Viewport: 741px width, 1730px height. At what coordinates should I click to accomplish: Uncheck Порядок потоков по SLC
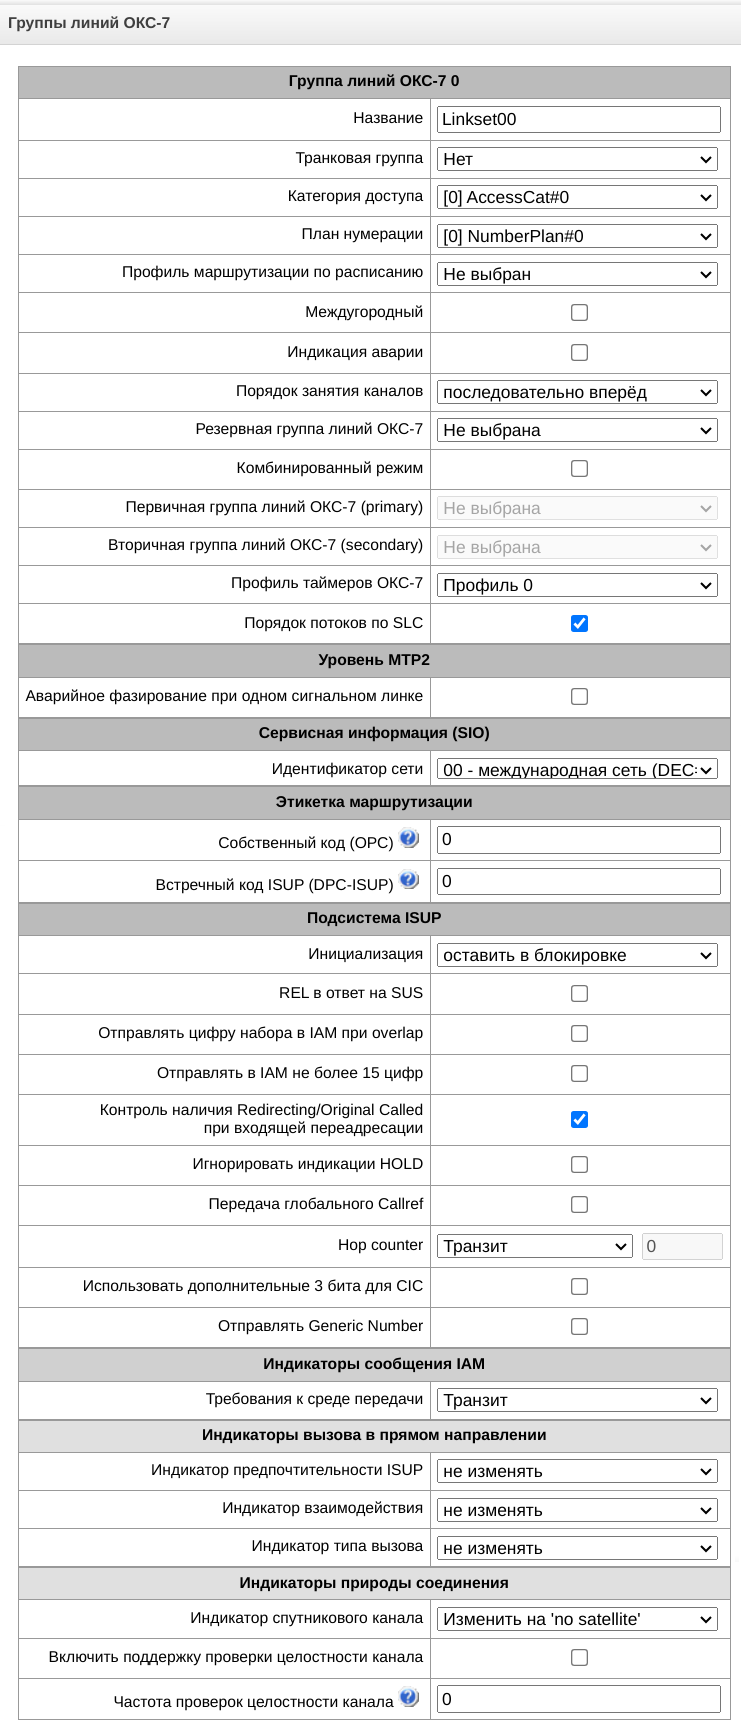point(579,624)
